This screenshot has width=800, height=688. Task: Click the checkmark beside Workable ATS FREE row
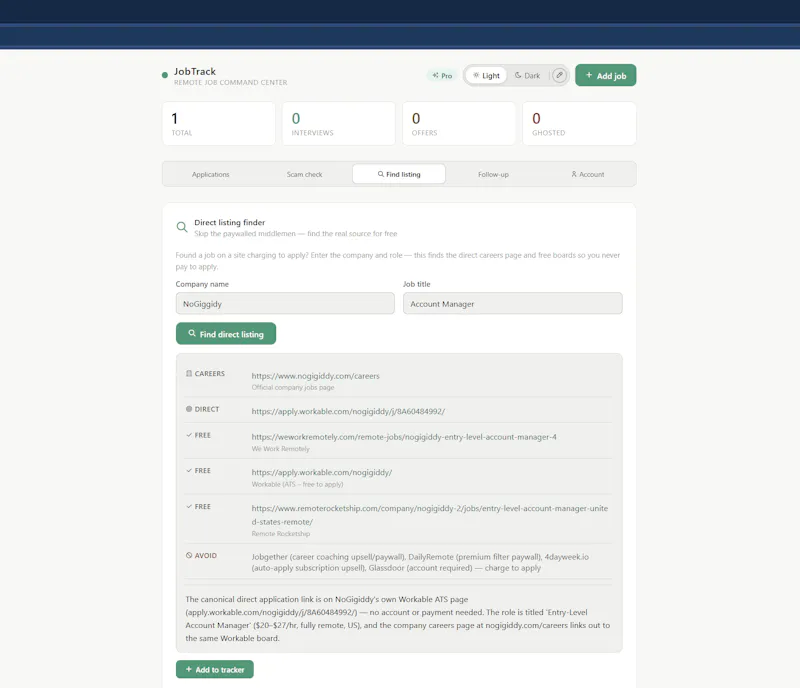[x=189, y=471]
